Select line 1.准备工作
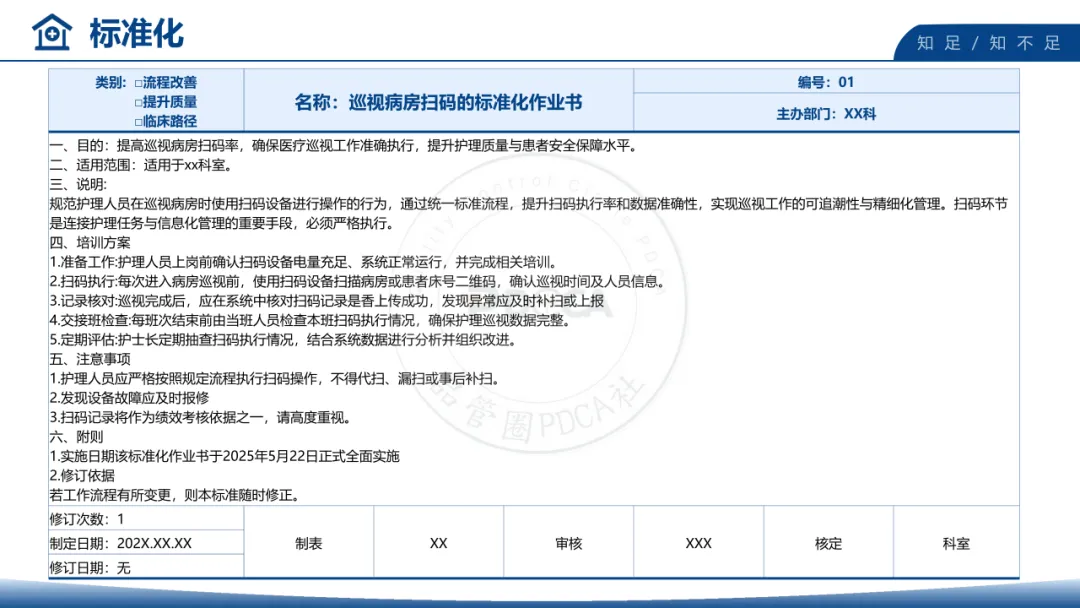This screenshot has width=1080, height=608. point(304,262)
